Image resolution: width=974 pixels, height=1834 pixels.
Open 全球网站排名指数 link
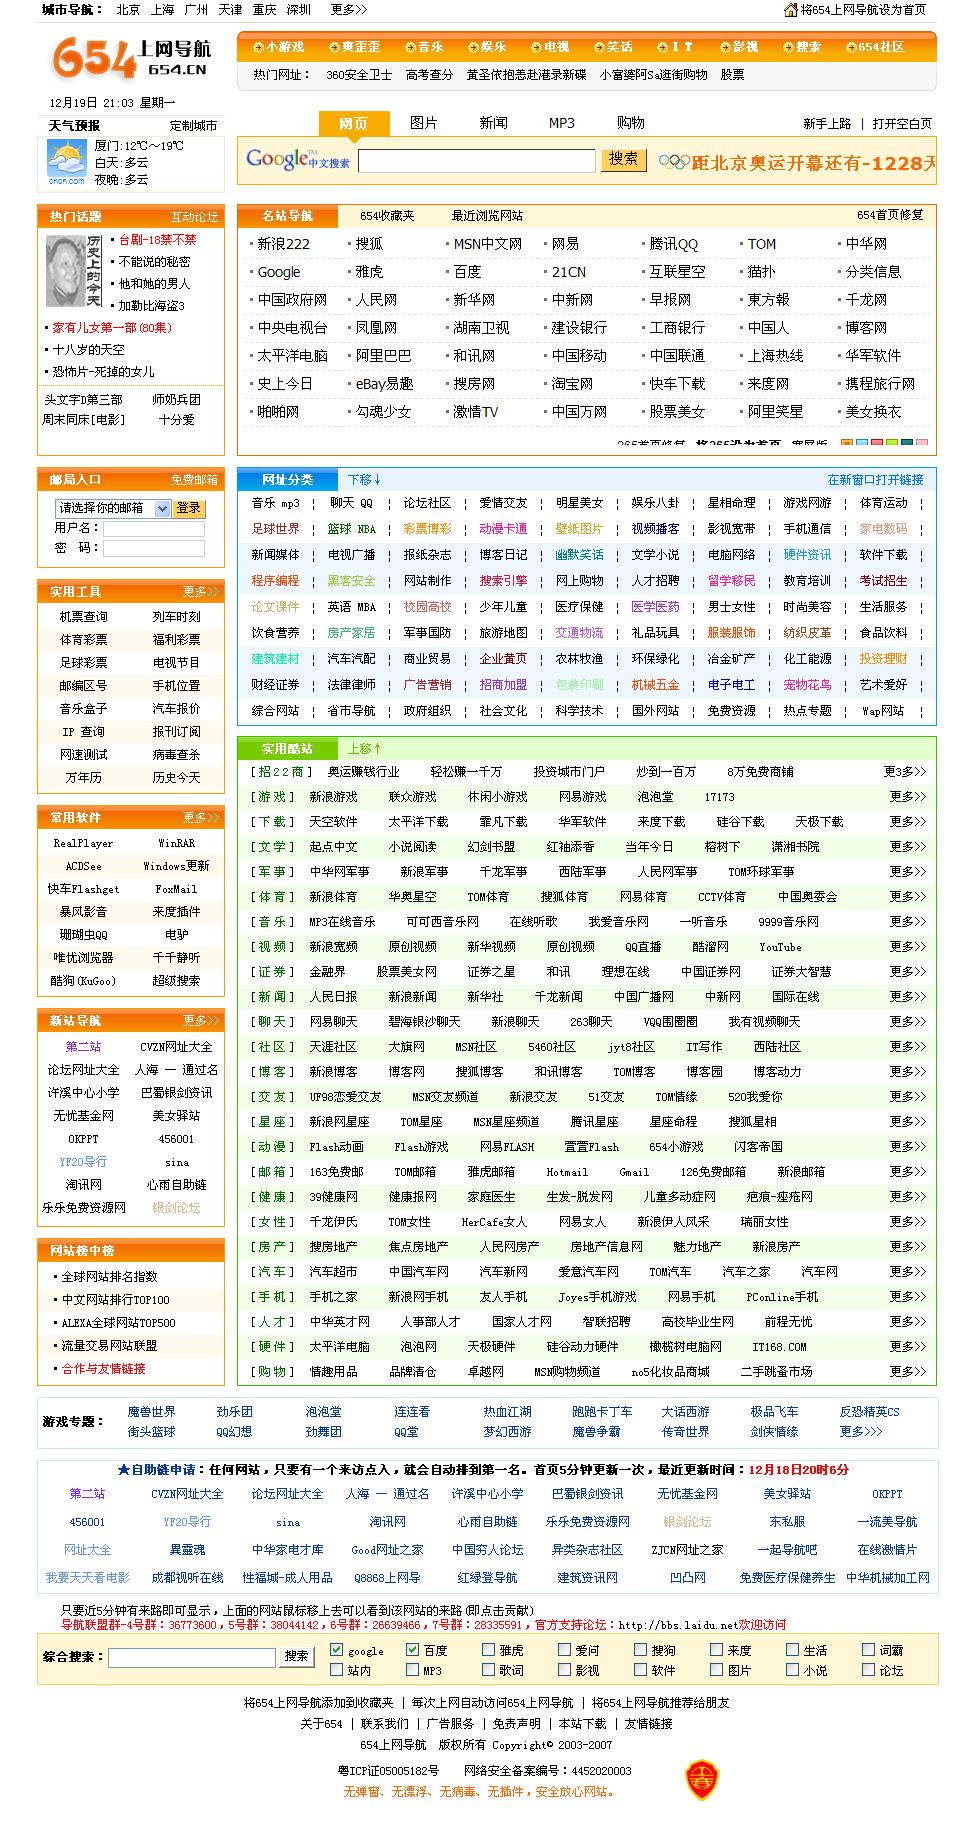click(109, 1277)
